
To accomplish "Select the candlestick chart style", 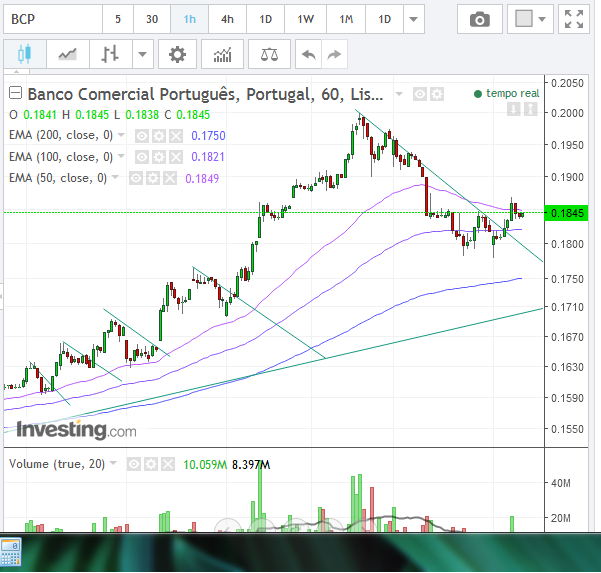I will [25, 55].
